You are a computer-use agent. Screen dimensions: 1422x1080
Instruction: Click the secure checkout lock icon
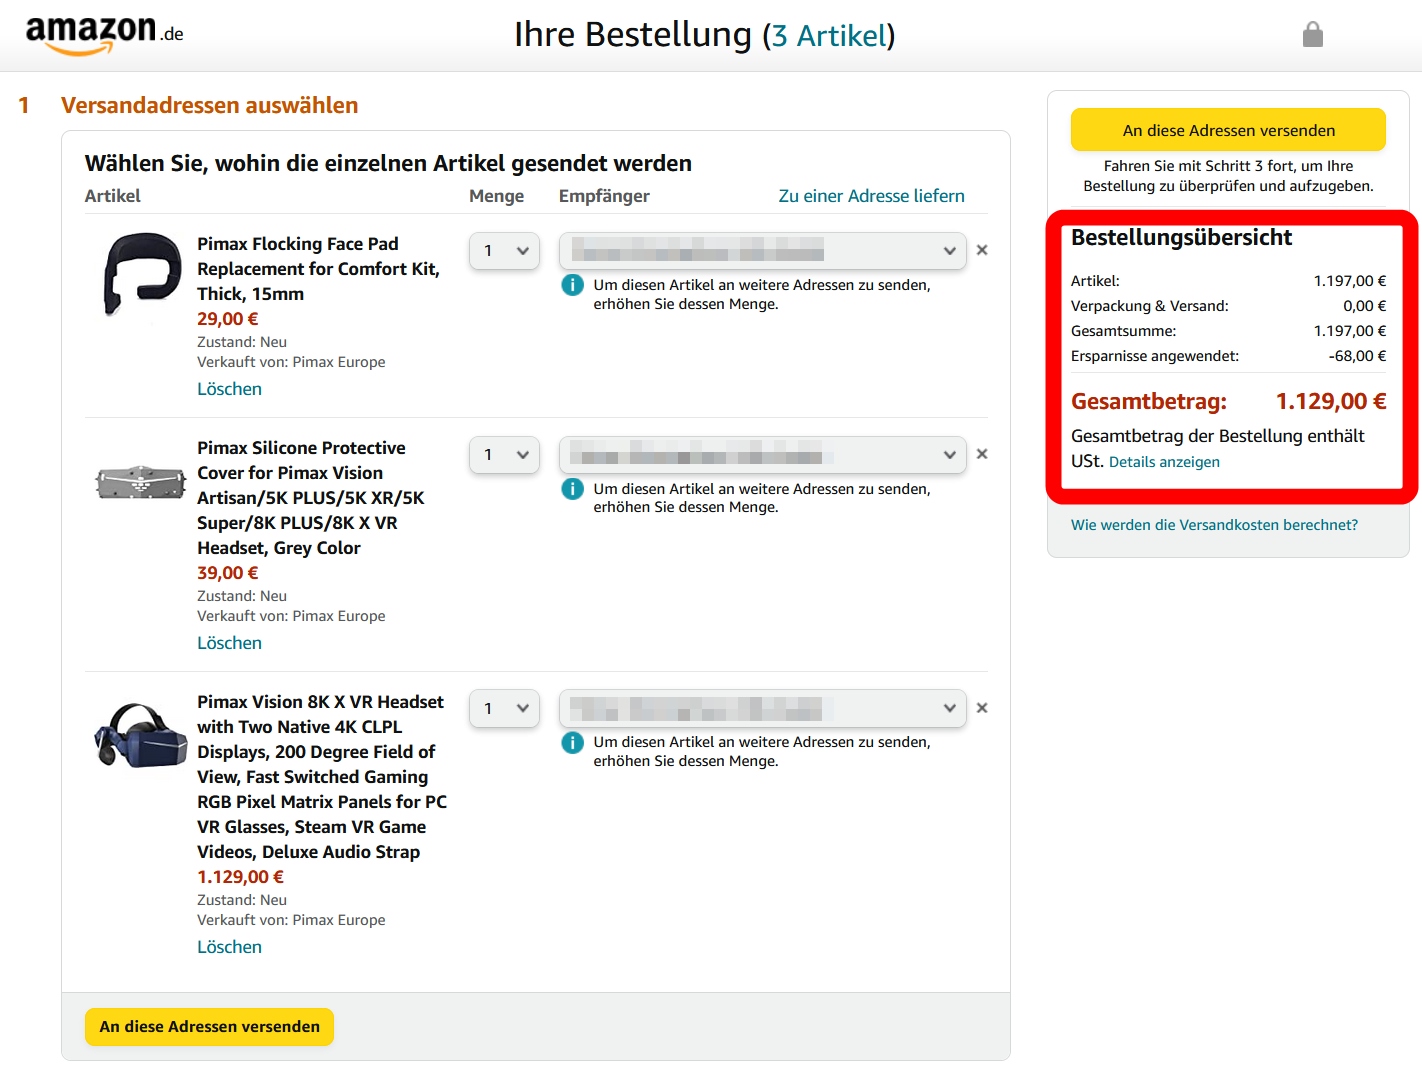coord(1313,35)
